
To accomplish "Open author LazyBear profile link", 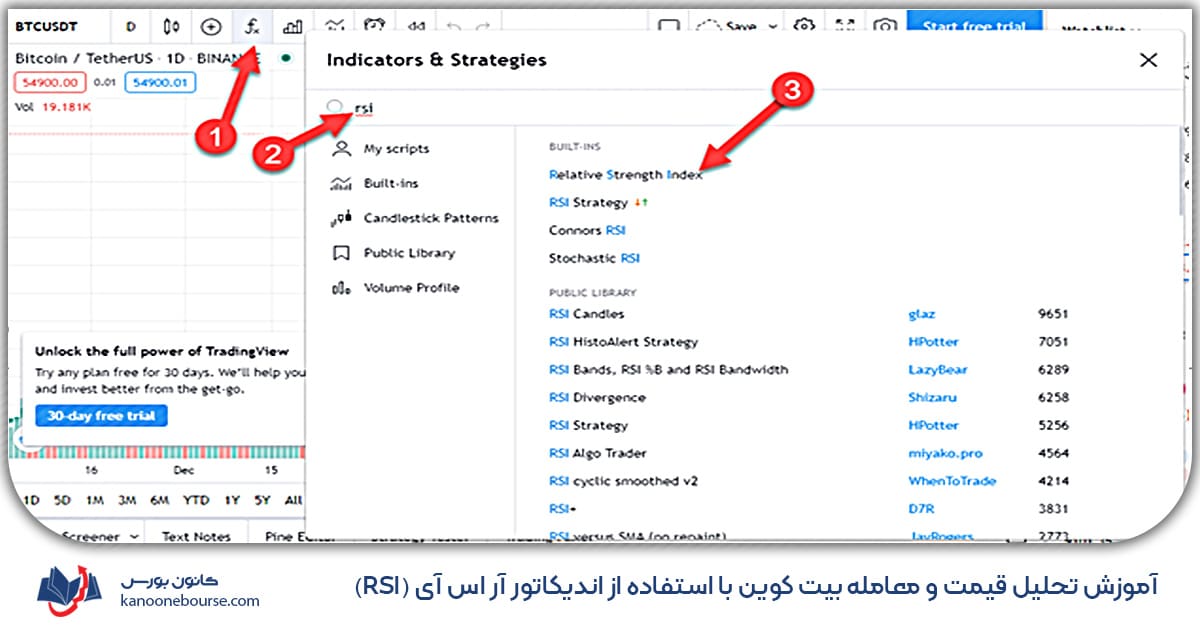I will coord(937,370).
